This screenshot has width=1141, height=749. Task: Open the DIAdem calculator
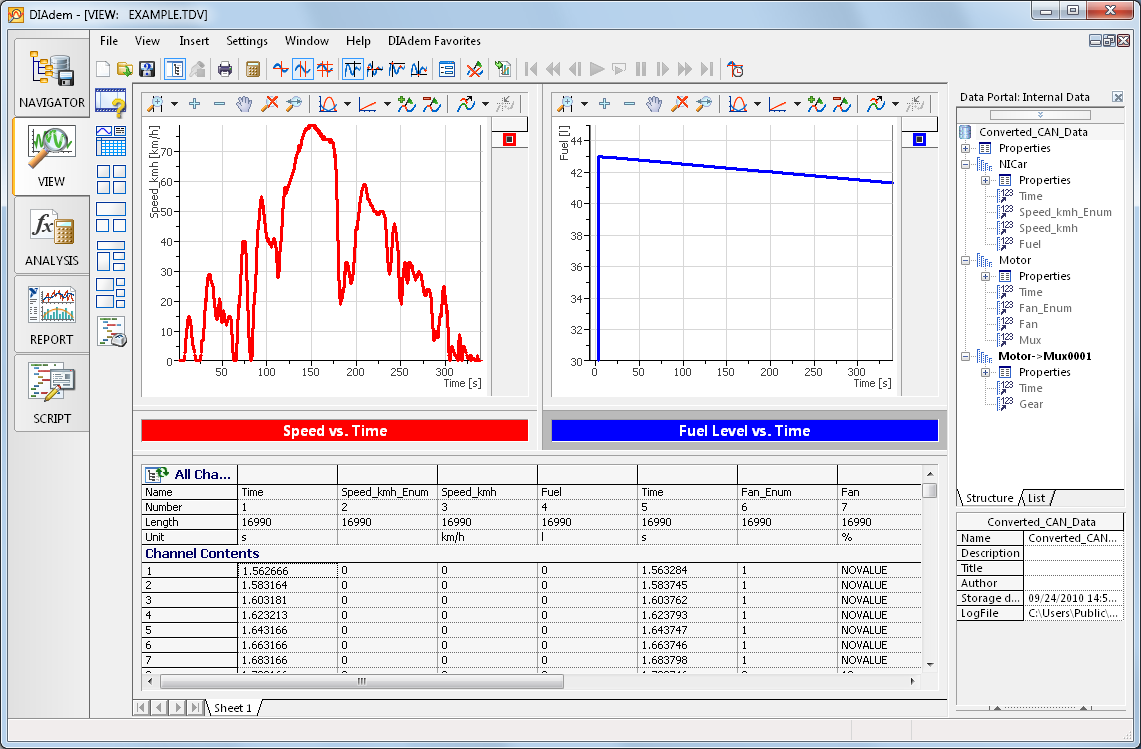[x=252, y=69]
